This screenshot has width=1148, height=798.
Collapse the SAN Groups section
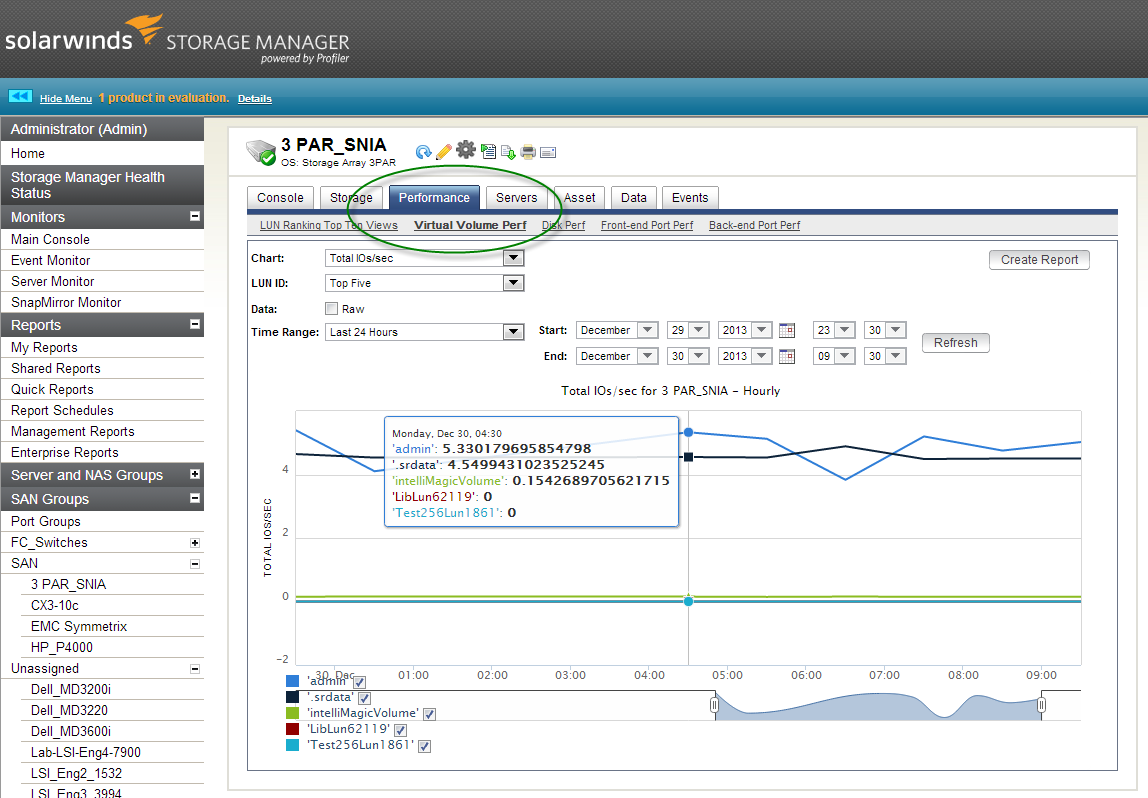pos(195,498)
